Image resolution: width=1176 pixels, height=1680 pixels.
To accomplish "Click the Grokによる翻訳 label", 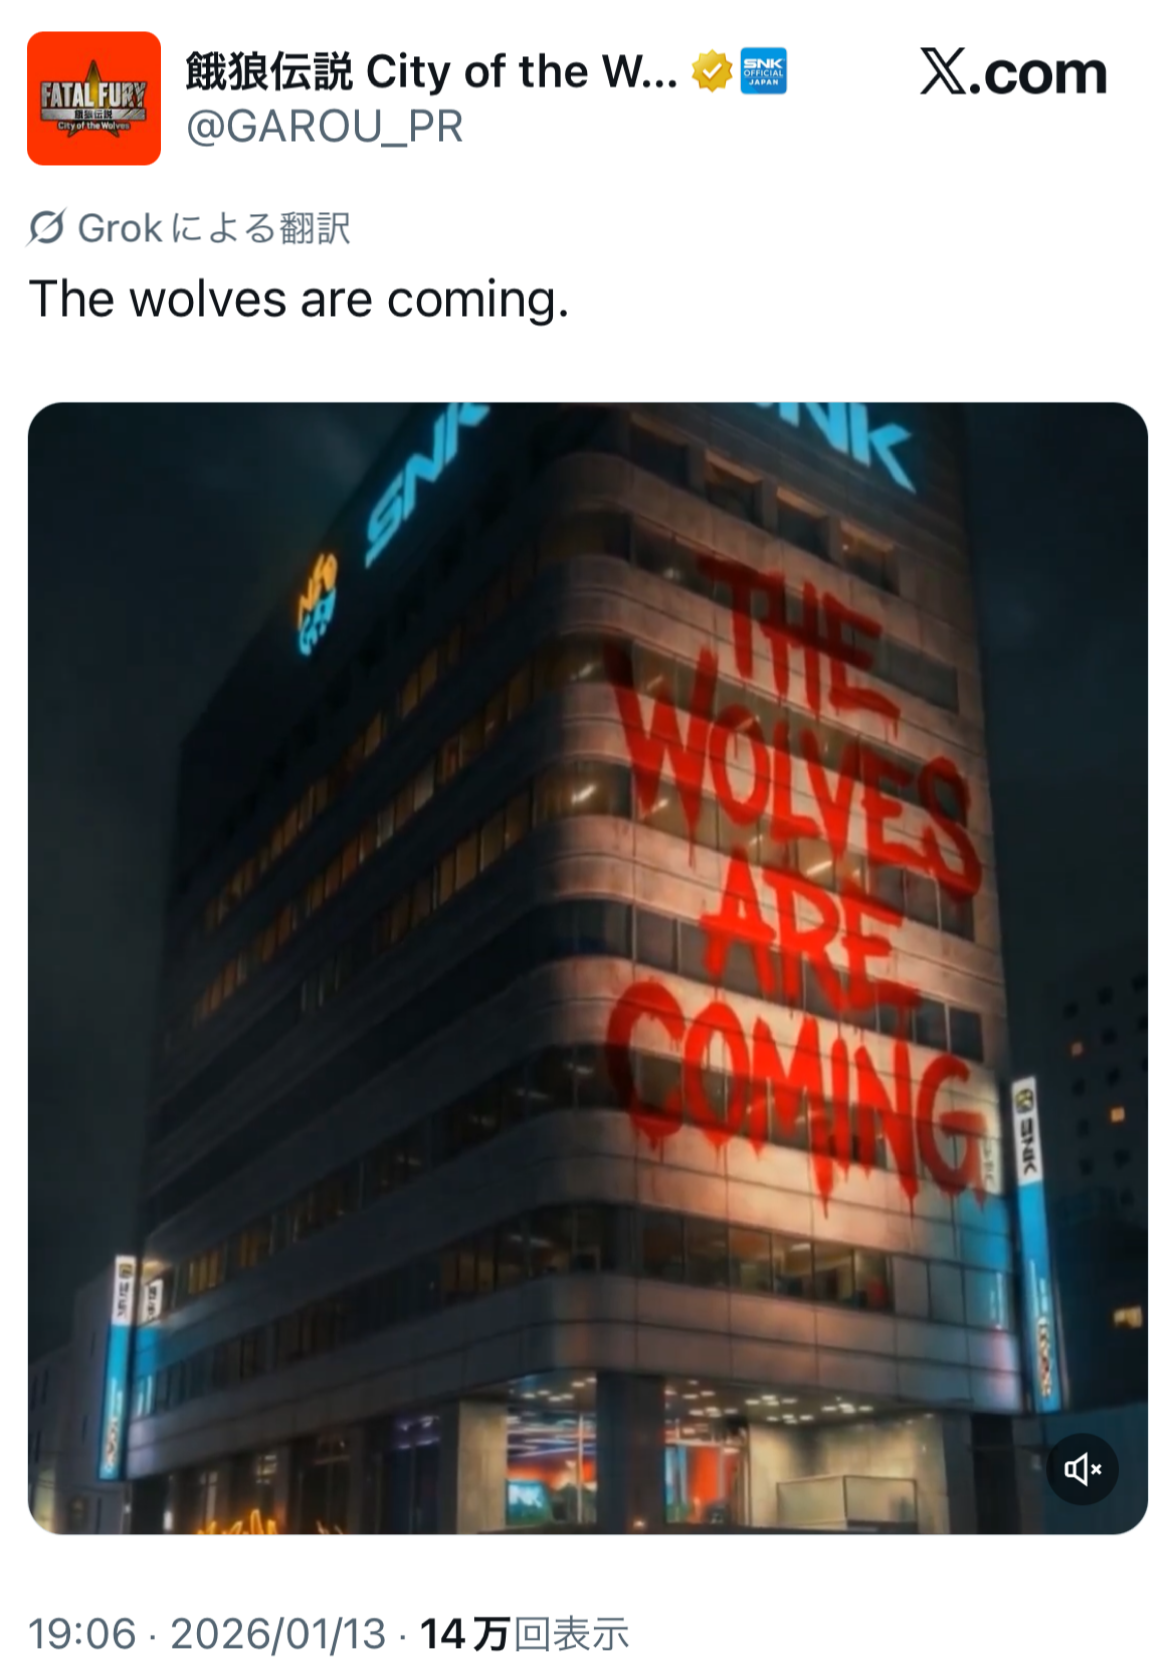I will (x=214, y=228).
